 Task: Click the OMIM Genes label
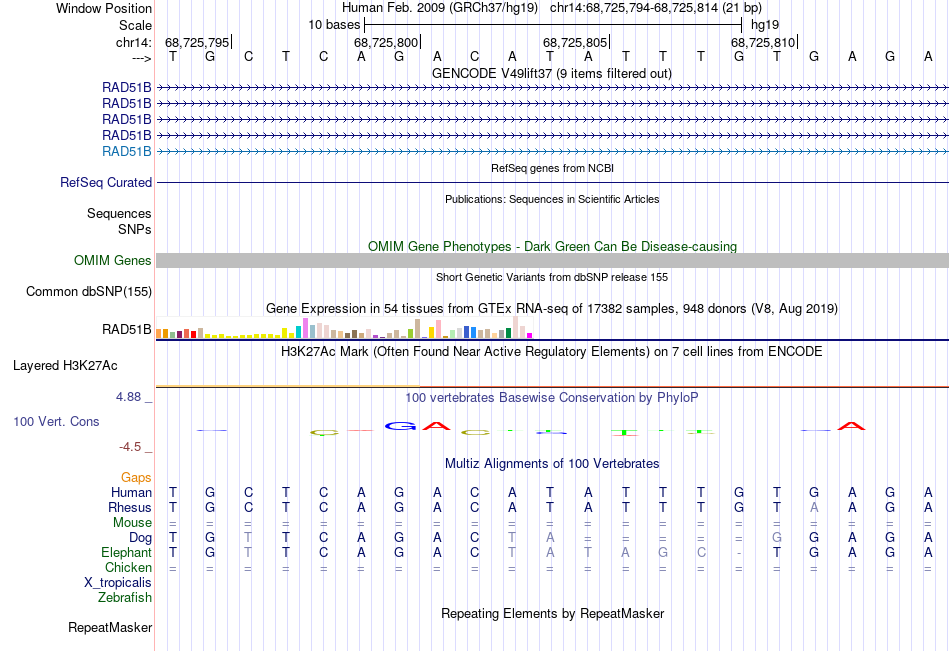click(112, 261)
